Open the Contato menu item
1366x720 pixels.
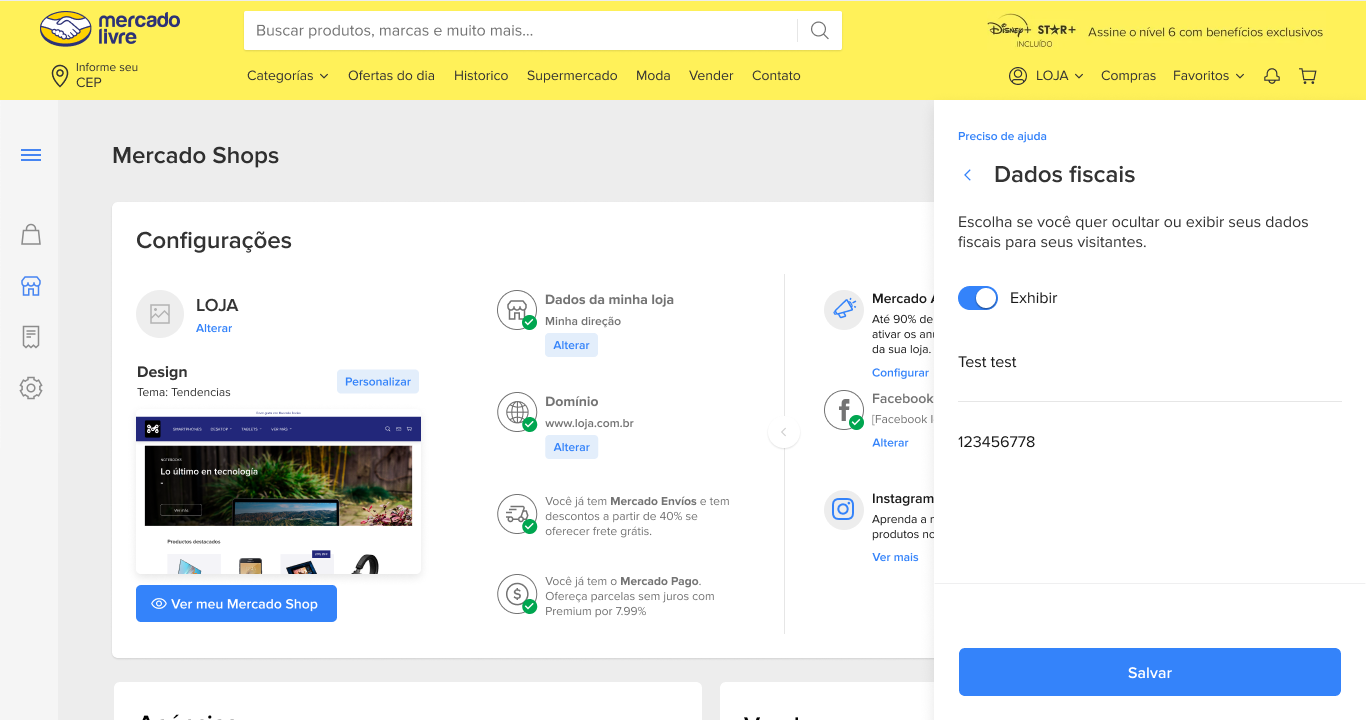point(776,76)
